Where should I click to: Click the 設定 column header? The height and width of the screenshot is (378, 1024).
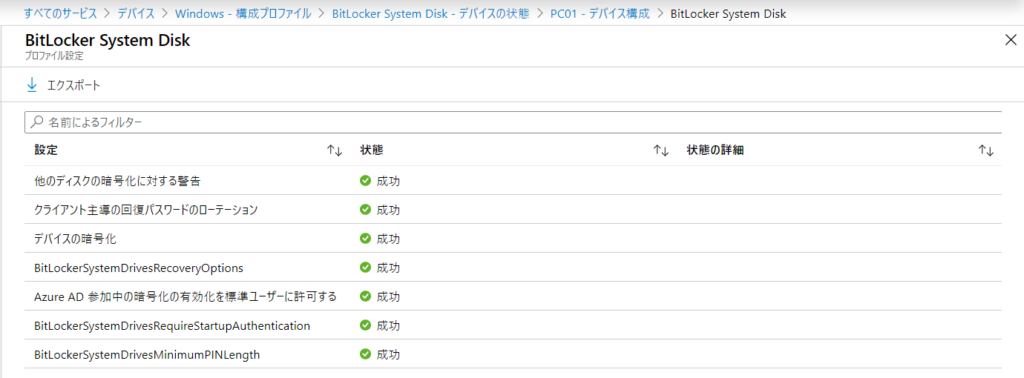(46, 151)
